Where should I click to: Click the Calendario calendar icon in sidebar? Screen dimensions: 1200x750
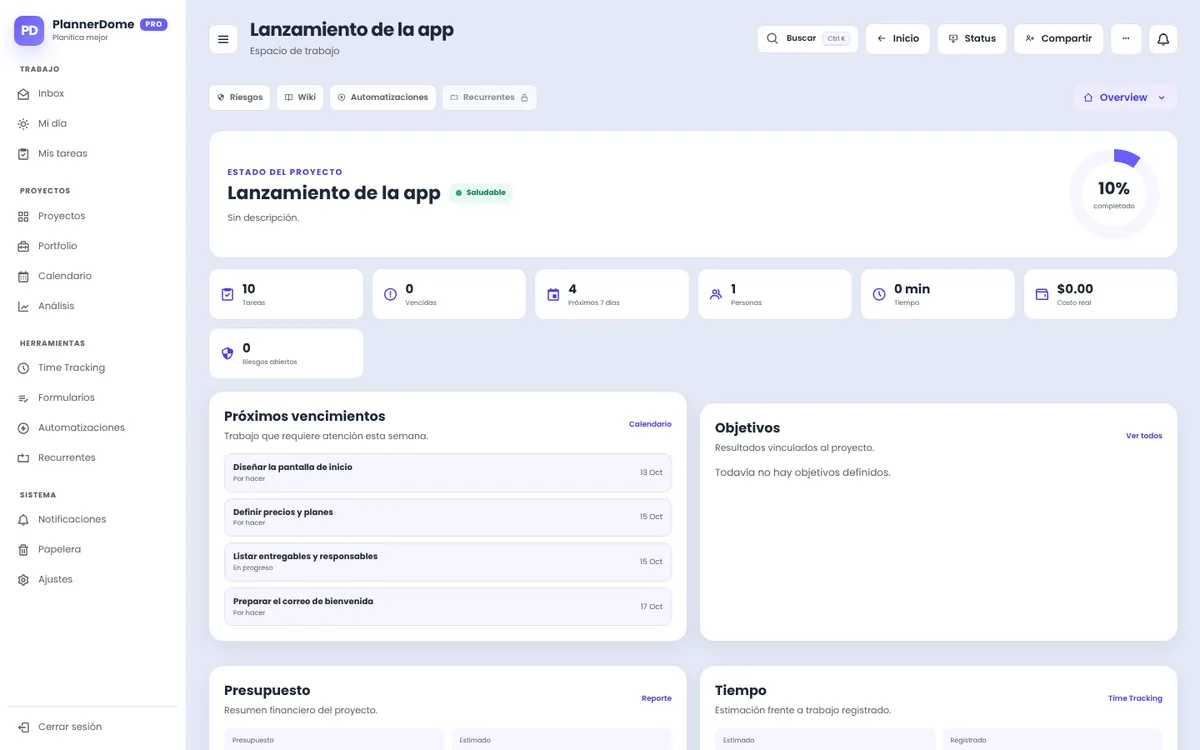24,276
